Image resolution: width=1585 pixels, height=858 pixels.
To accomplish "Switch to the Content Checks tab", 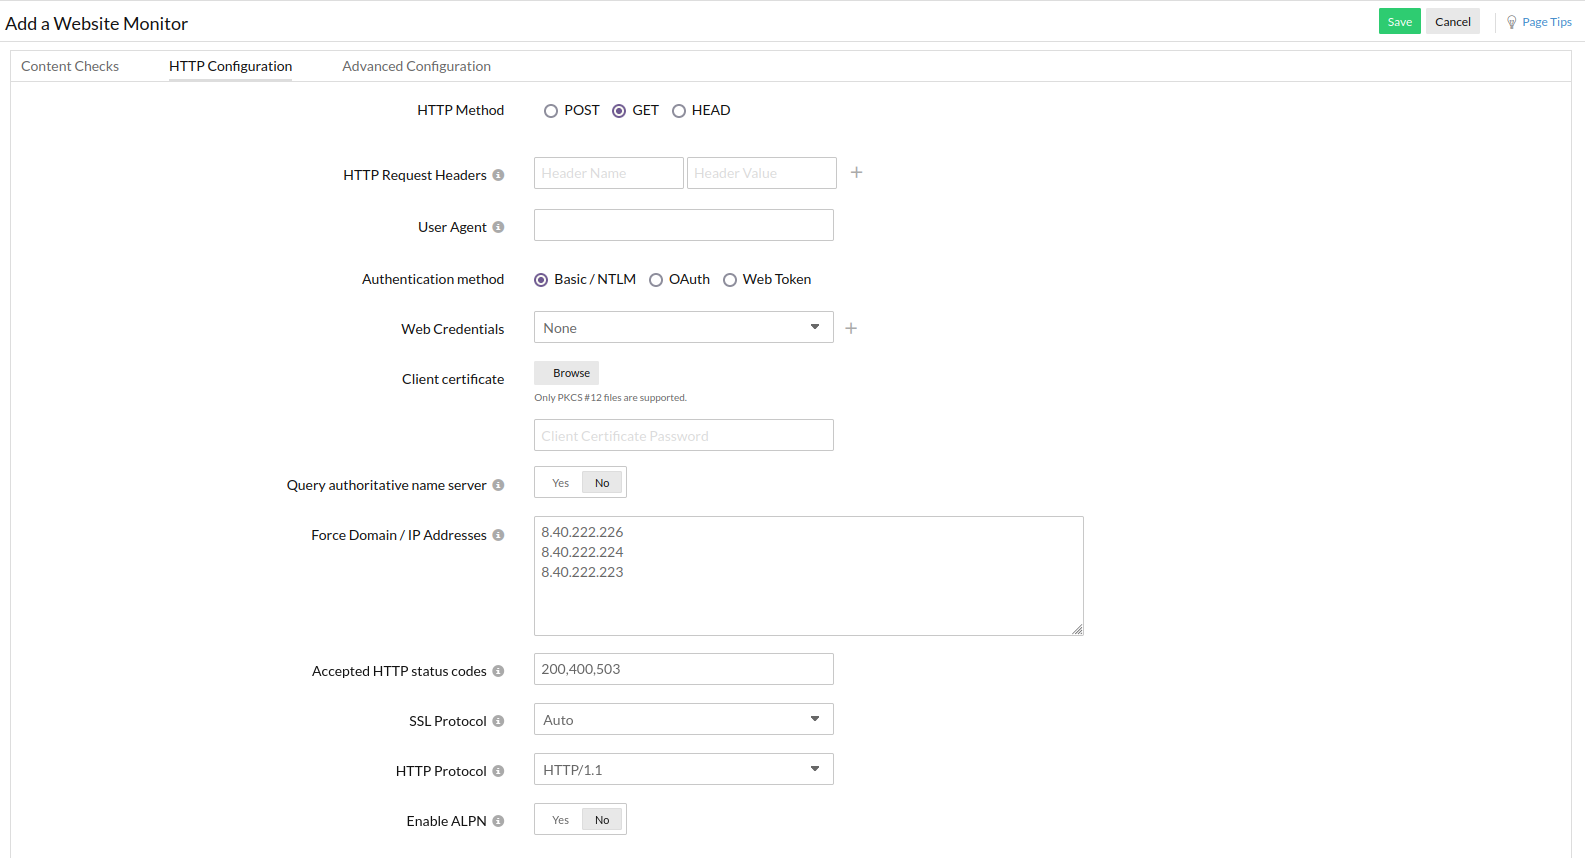I will click(x=70, y=66).
